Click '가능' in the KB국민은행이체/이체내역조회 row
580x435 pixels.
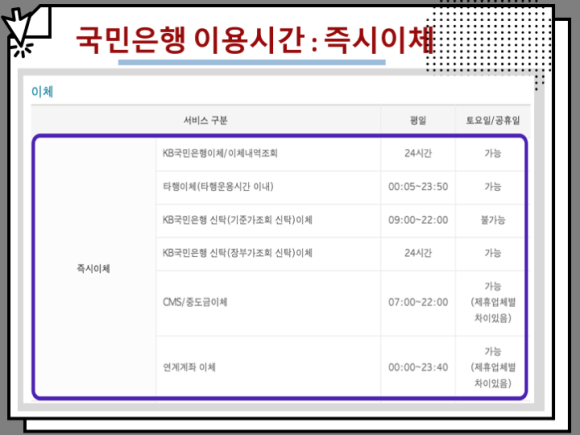click(493, 153)
